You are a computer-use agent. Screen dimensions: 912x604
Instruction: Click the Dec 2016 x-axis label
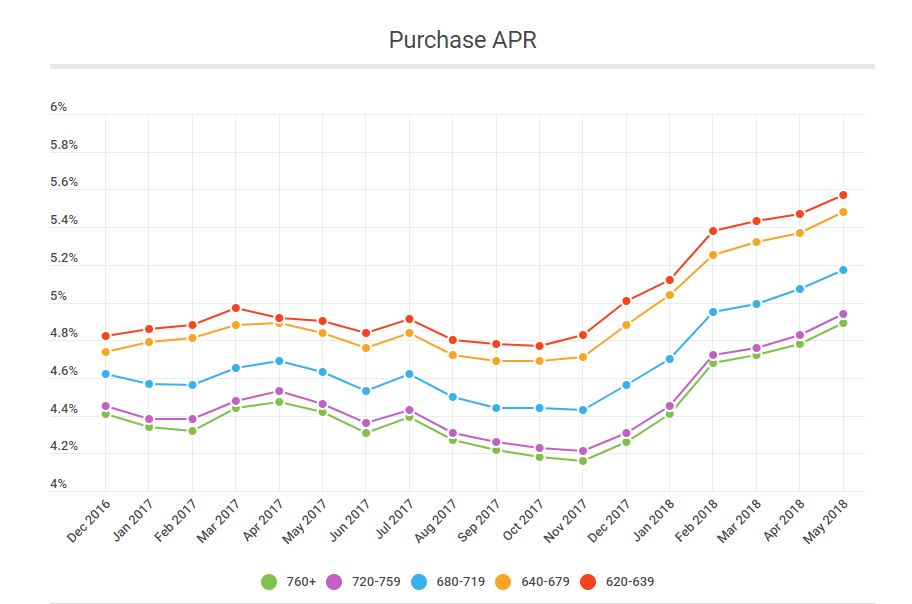(x=90, y=520)
